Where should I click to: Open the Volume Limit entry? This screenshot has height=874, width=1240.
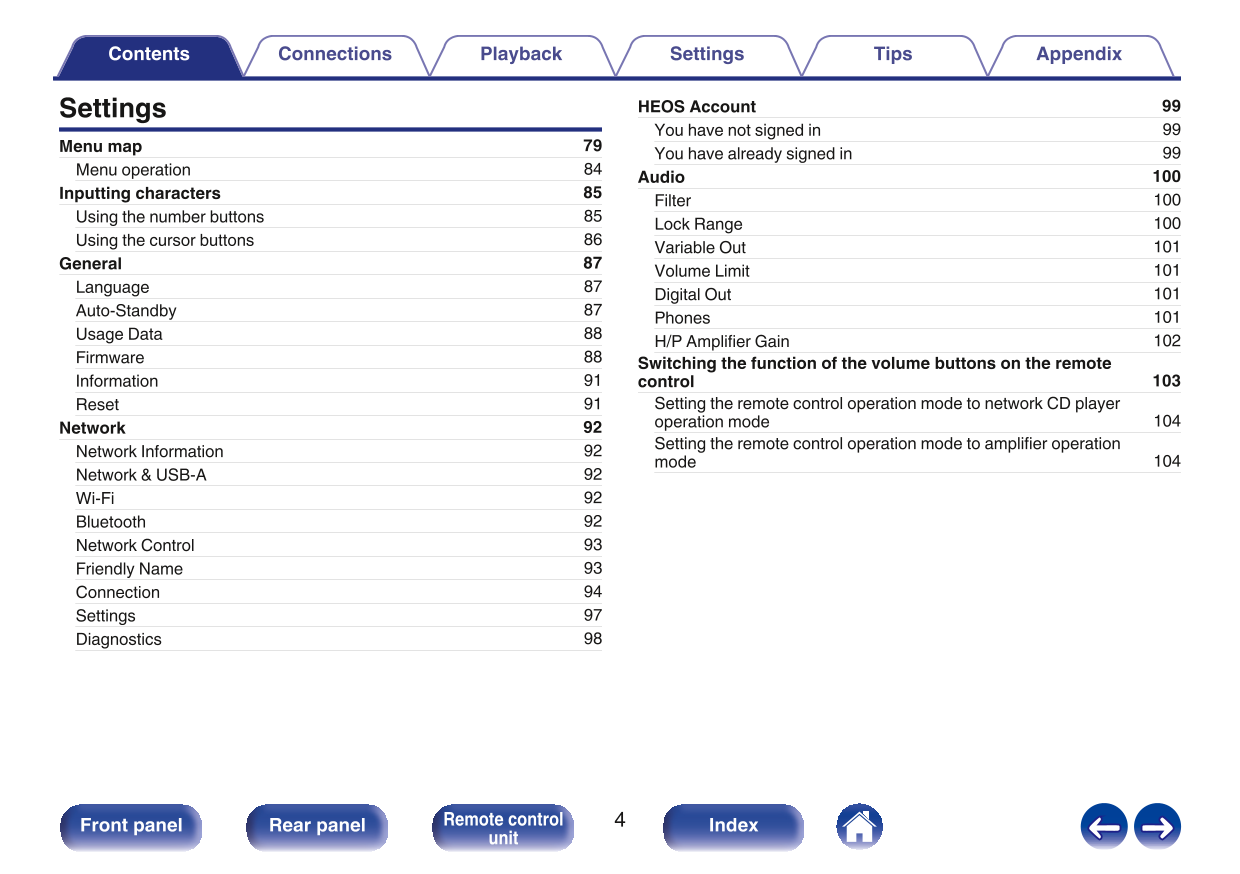click(x=702, y=271)
